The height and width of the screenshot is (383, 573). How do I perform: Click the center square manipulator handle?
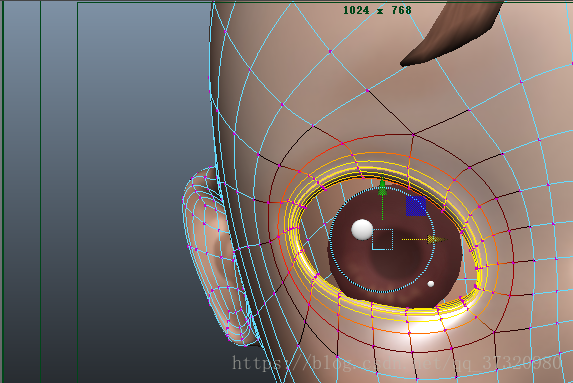tap(383, 240)
